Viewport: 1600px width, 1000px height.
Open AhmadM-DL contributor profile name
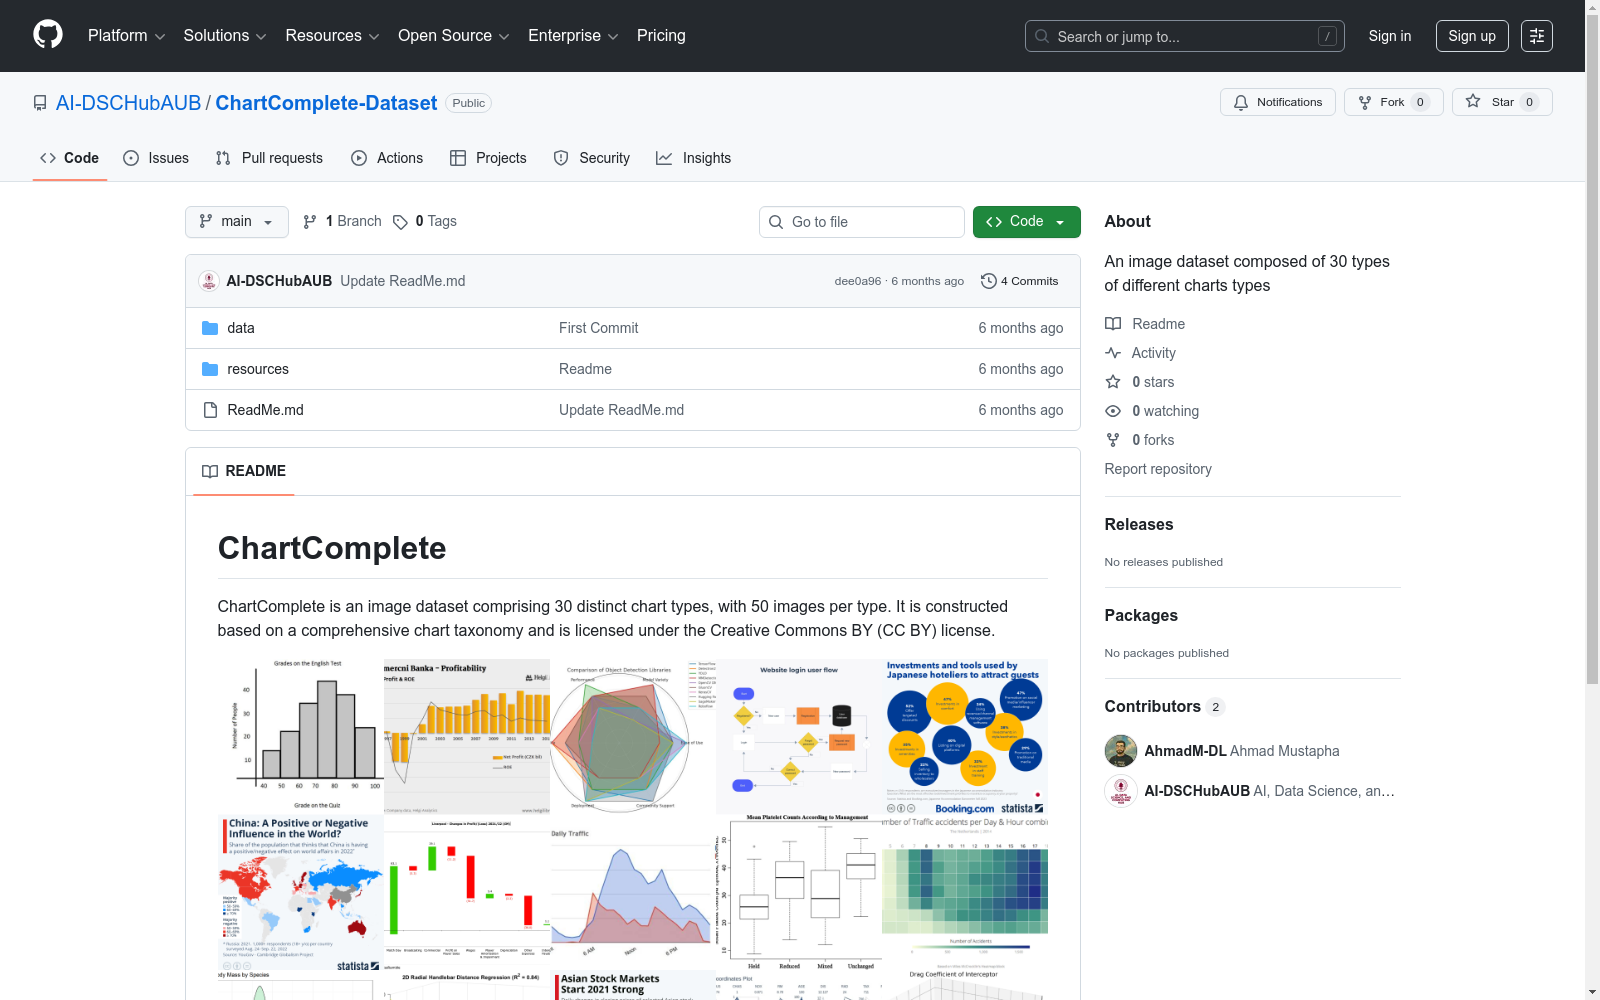click(1185, 751)
